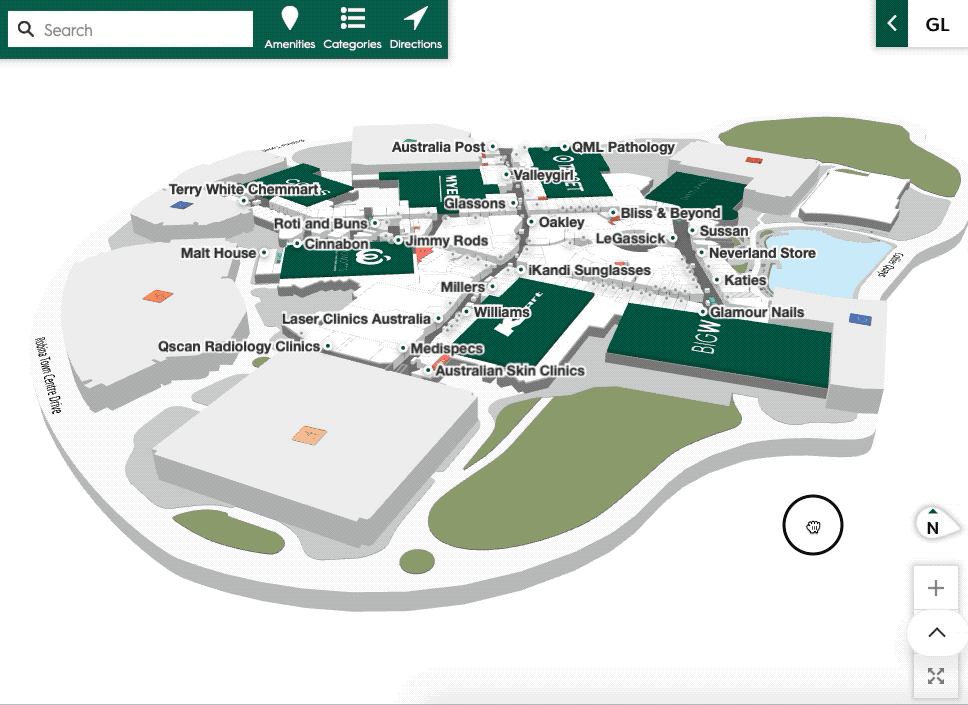This screenshot has width=968, height=705.
Task: Collapse the floor selector with the left chevron
Action: tap(891, 23)
